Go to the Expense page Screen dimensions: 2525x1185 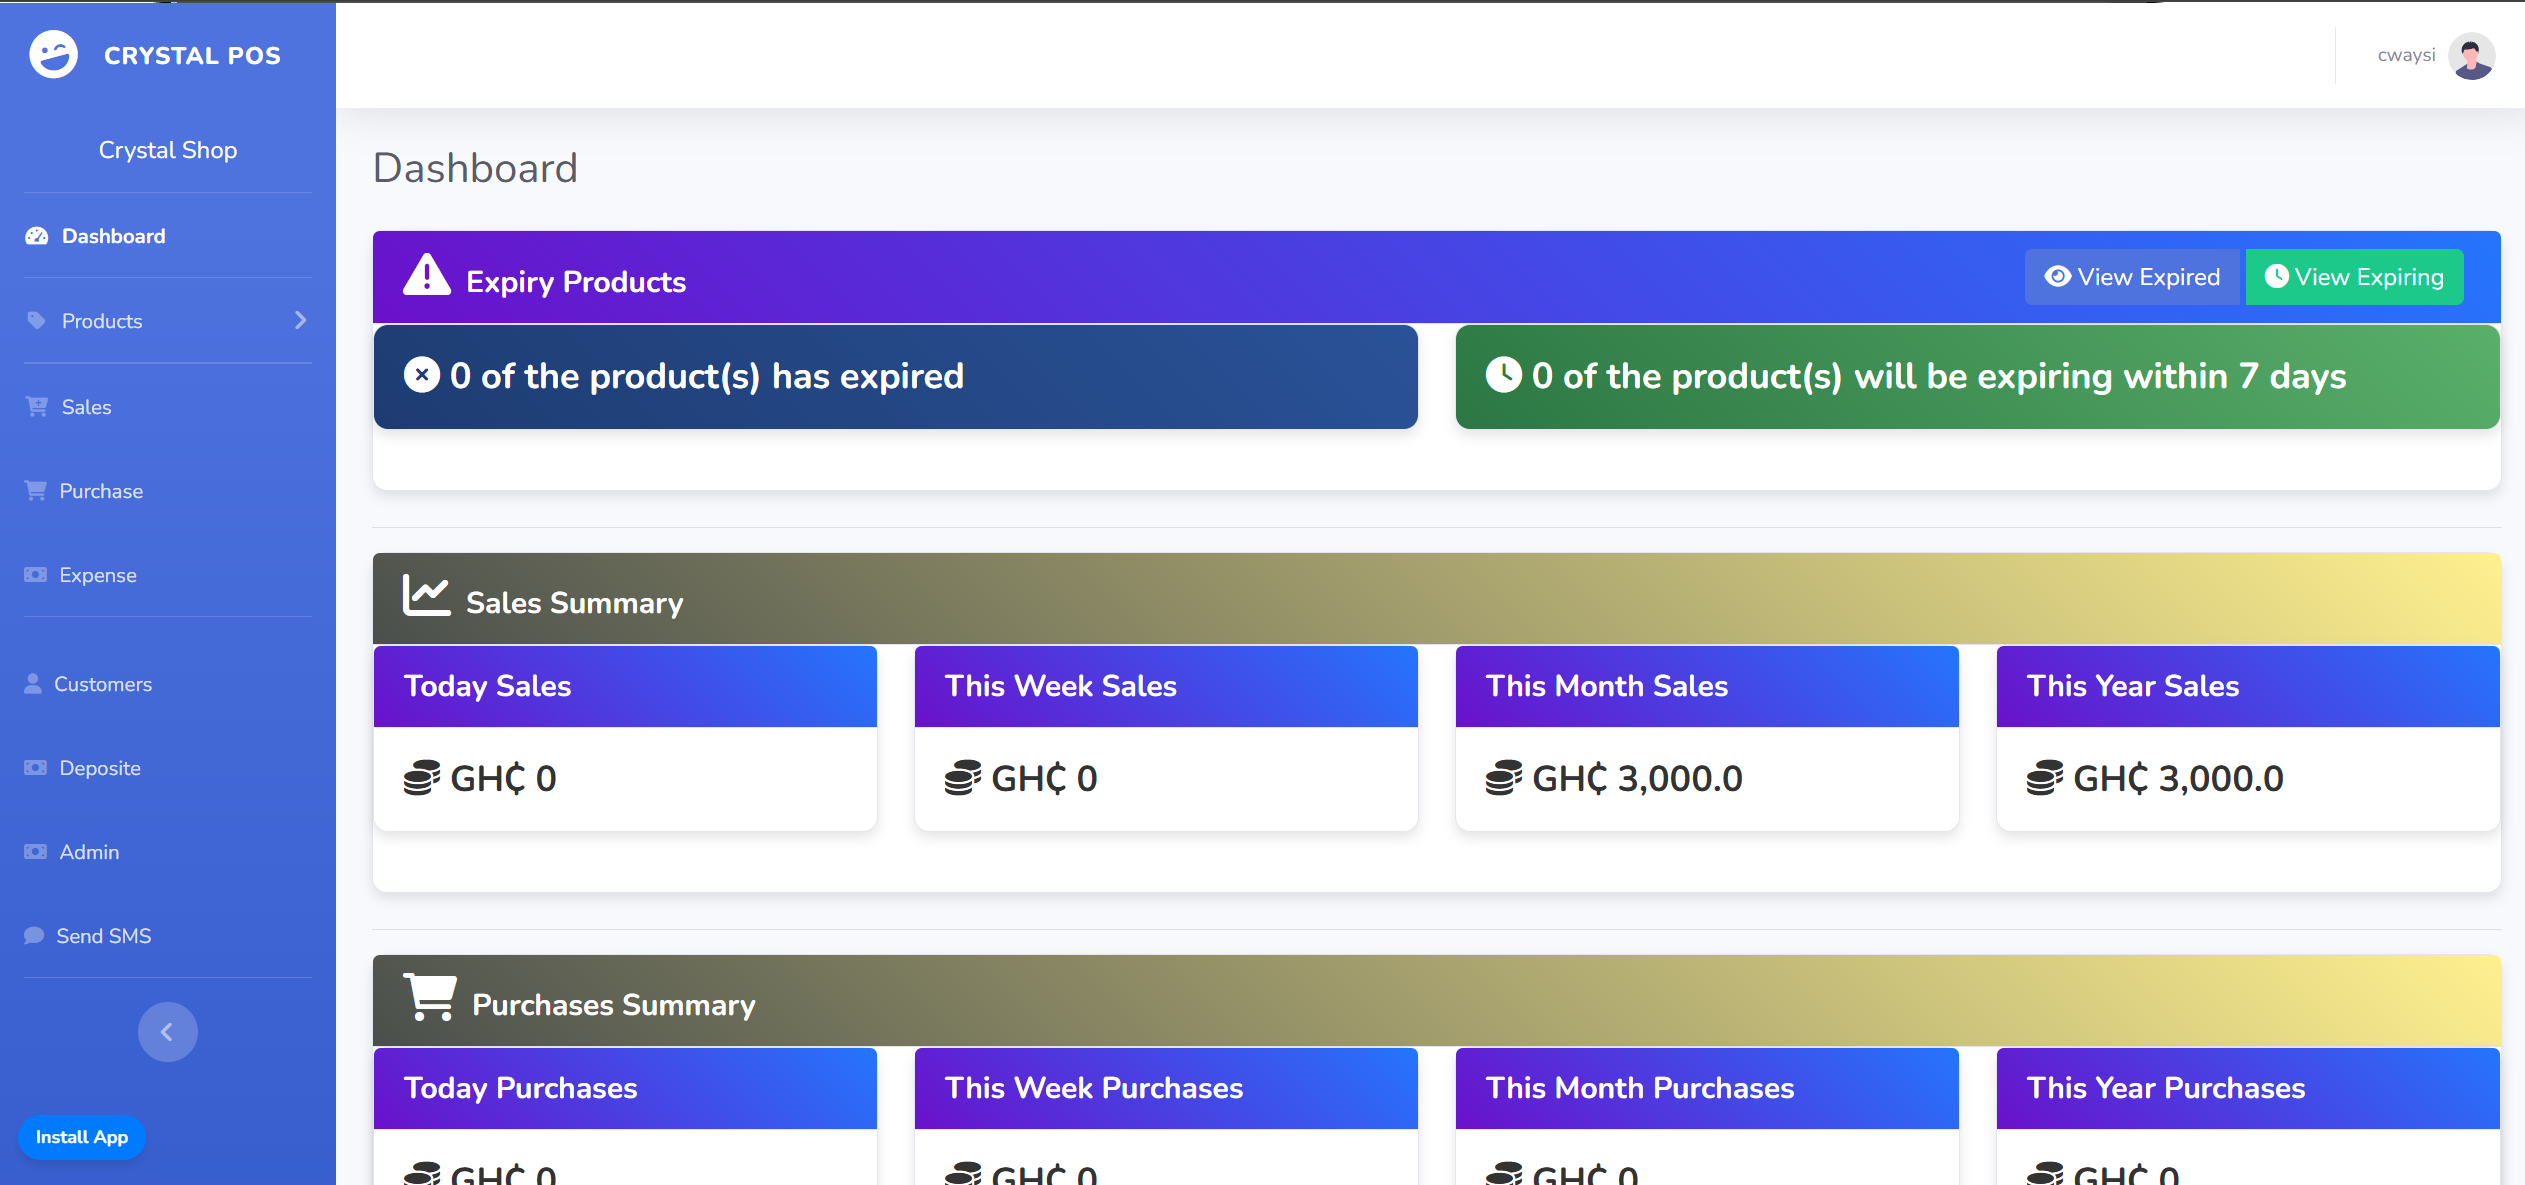(x=98, y=575)
